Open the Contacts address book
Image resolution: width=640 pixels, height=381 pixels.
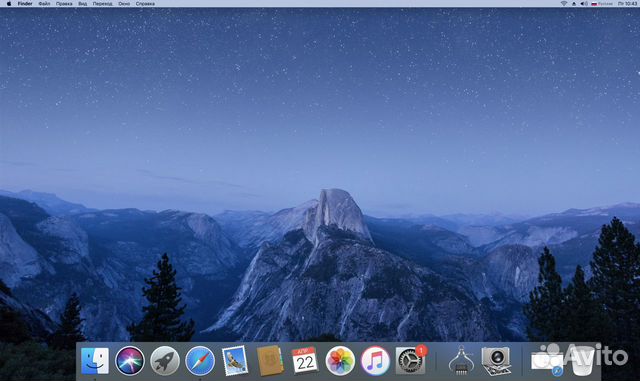click(270, 361)
